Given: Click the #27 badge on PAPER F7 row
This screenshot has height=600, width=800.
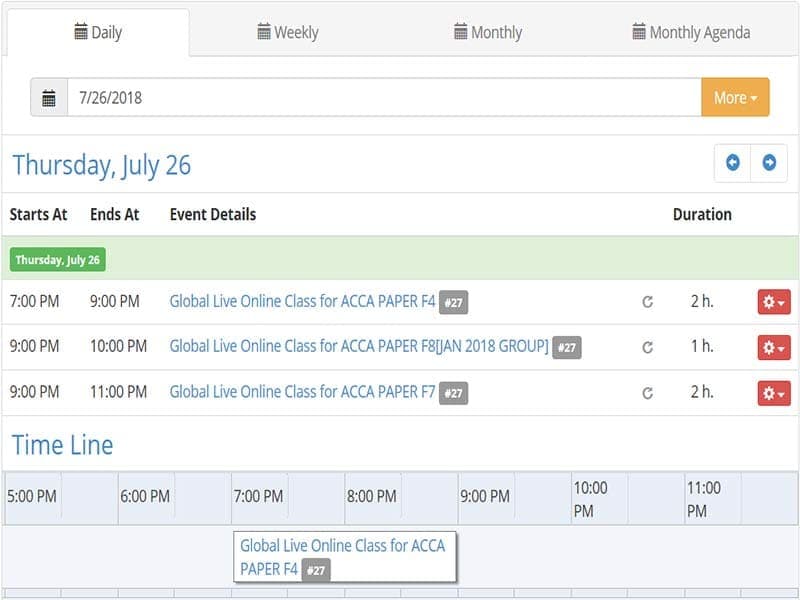Looking at the screenshot, I should [454, 394].
